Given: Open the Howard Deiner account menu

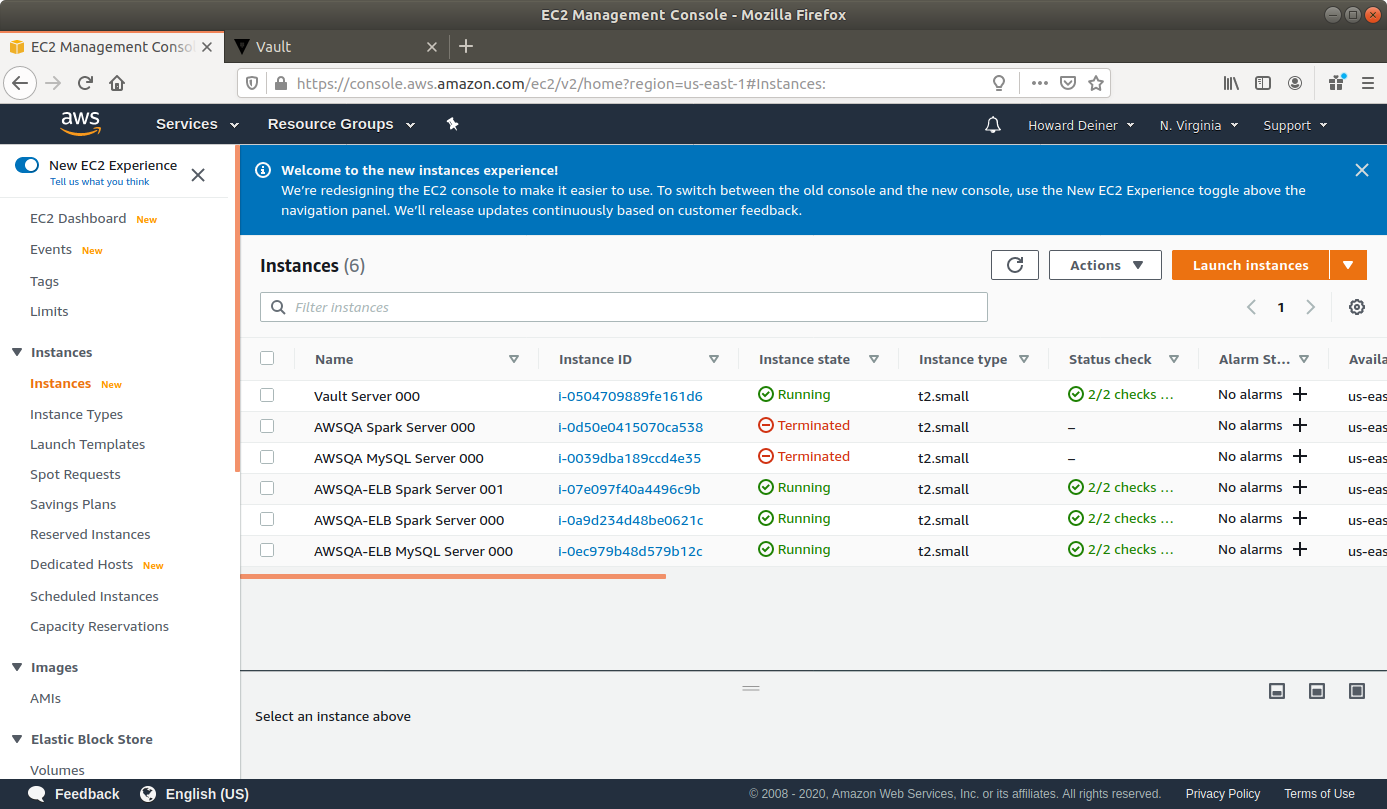Looking at the screenshot, I should pos(1081,125).
